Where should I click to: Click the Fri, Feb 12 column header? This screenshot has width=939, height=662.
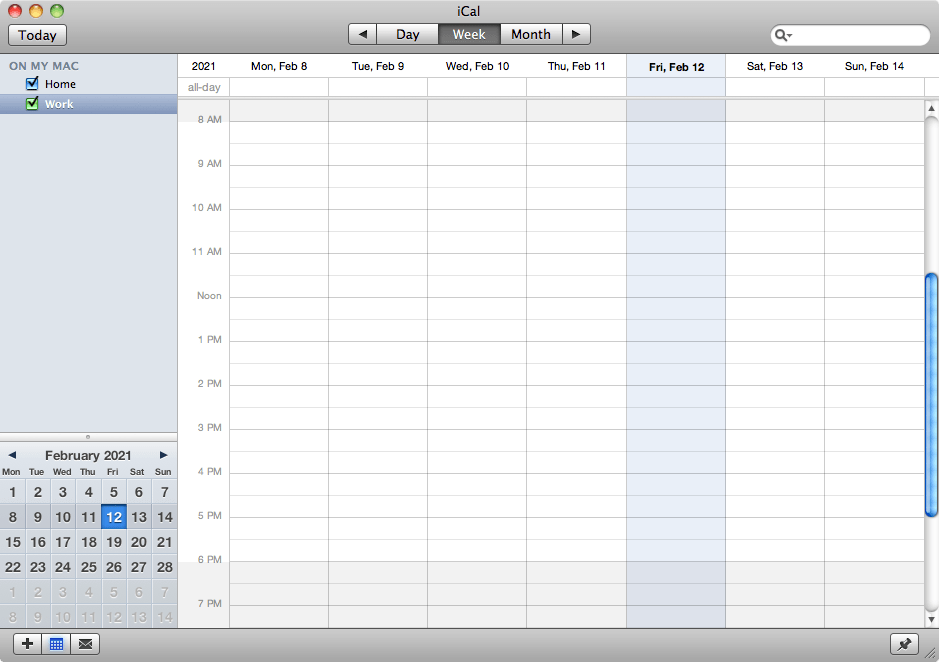click(676, 66)
